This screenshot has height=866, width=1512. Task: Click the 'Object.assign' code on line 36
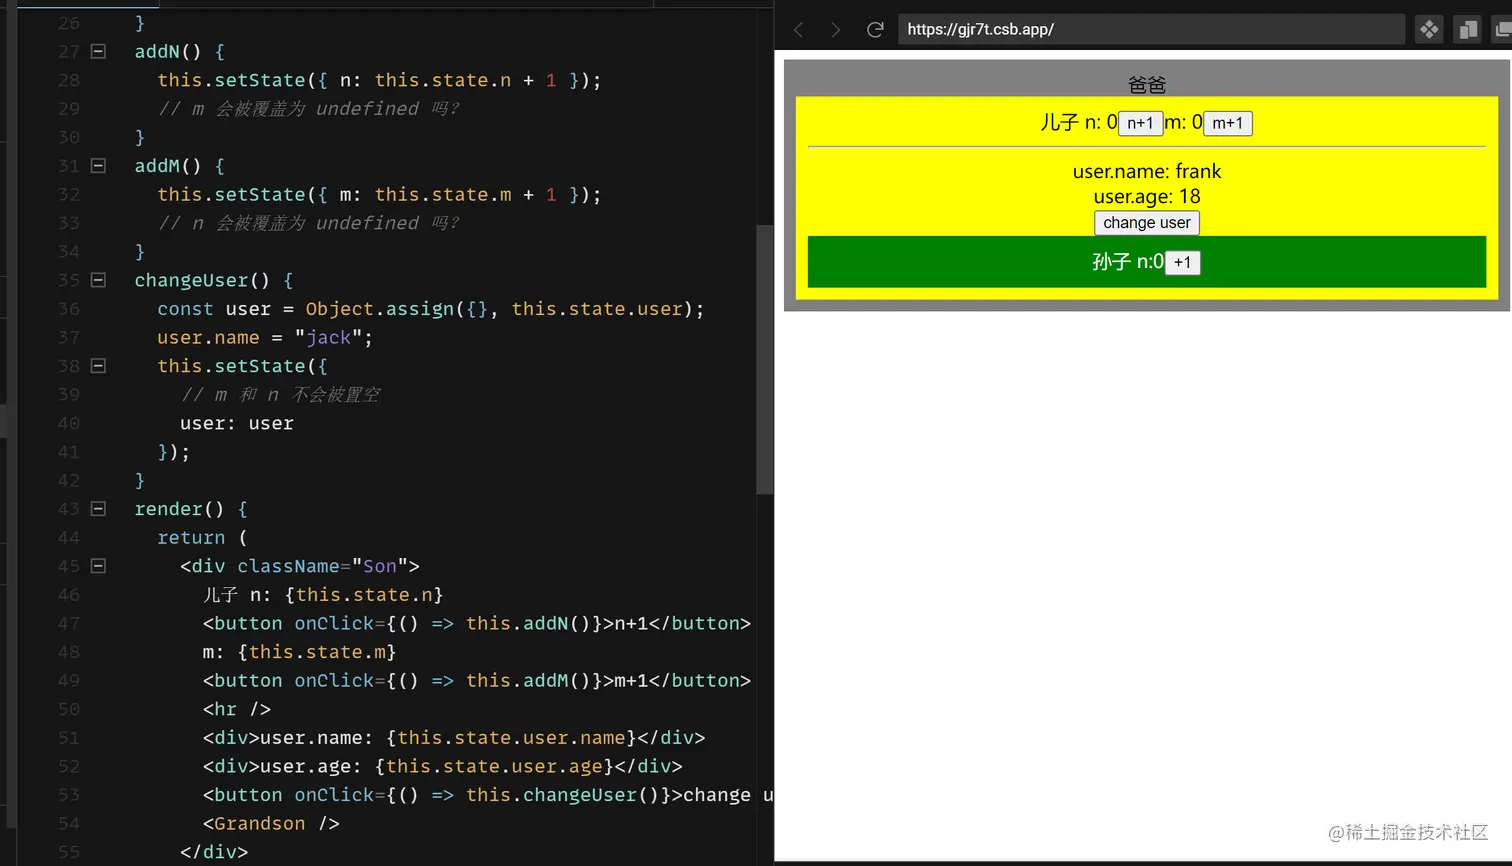380,309
